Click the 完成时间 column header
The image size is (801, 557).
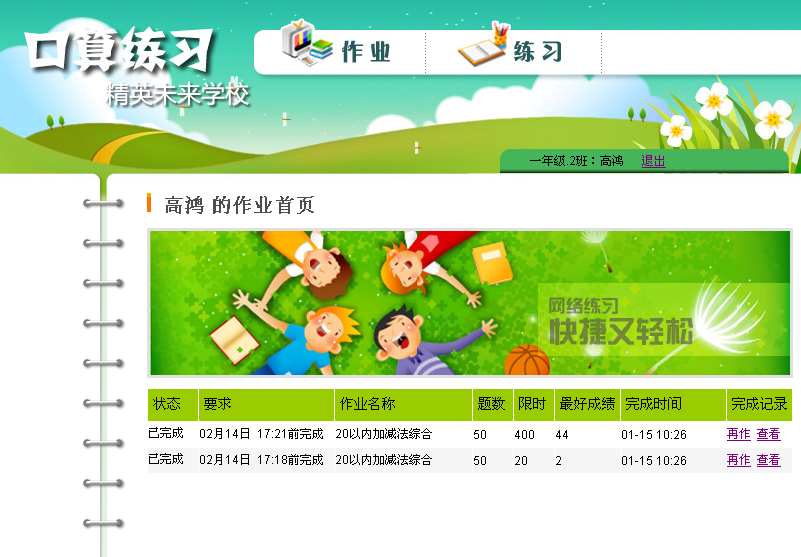pyautogui.click(x=654, y=405)
